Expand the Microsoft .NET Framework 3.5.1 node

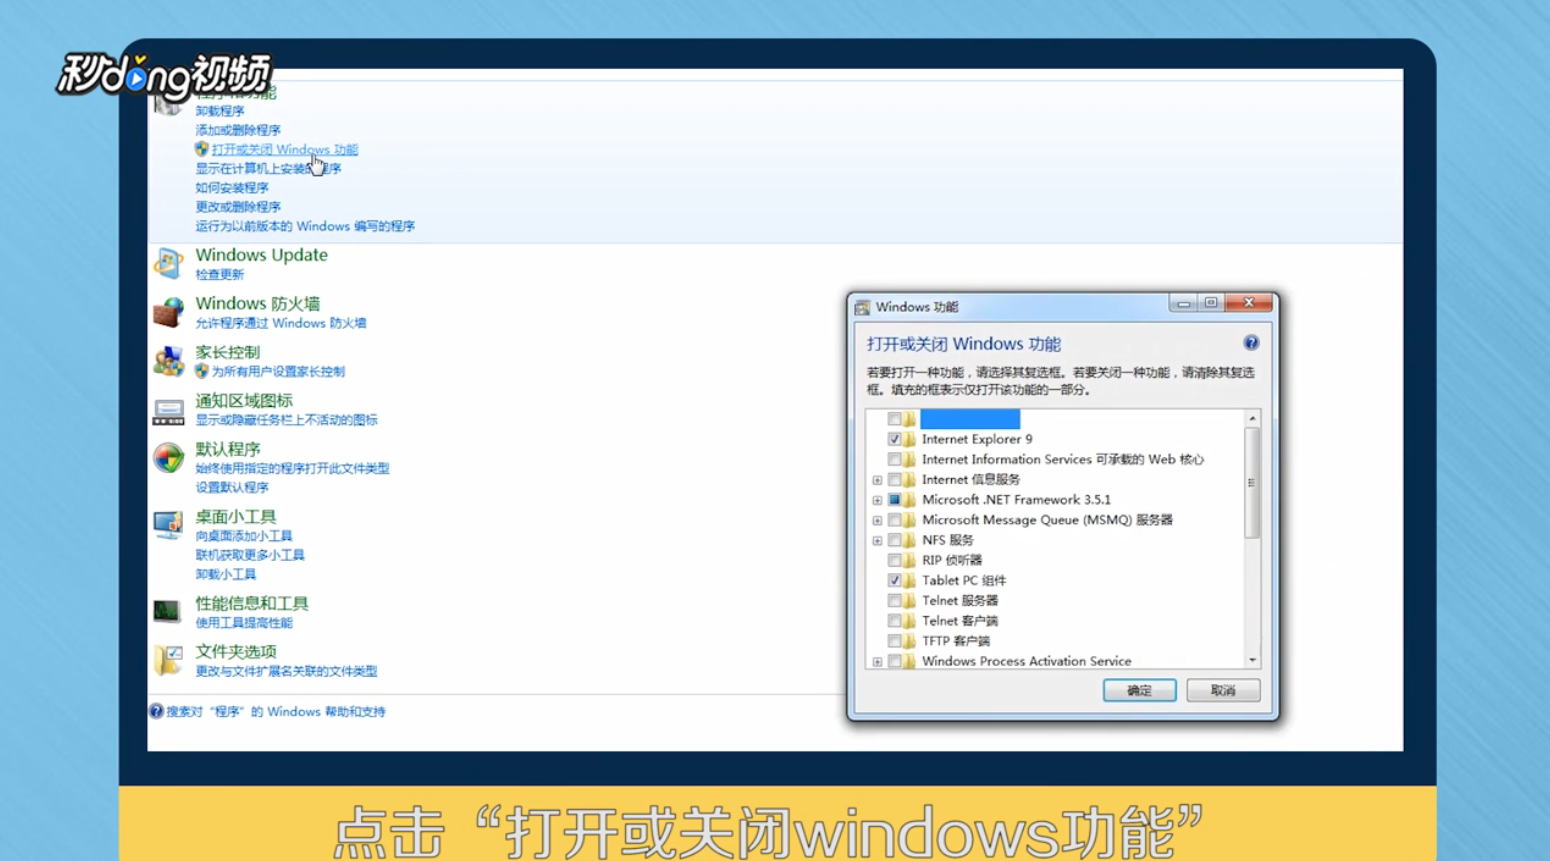pyautogui.click(x=877, y=500)
